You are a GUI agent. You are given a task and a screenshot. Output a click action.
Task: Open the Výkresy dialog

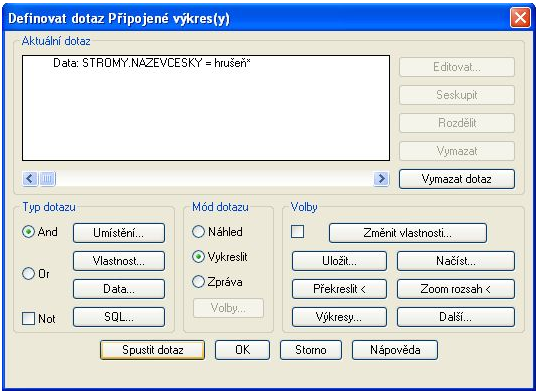click(339, 317)
